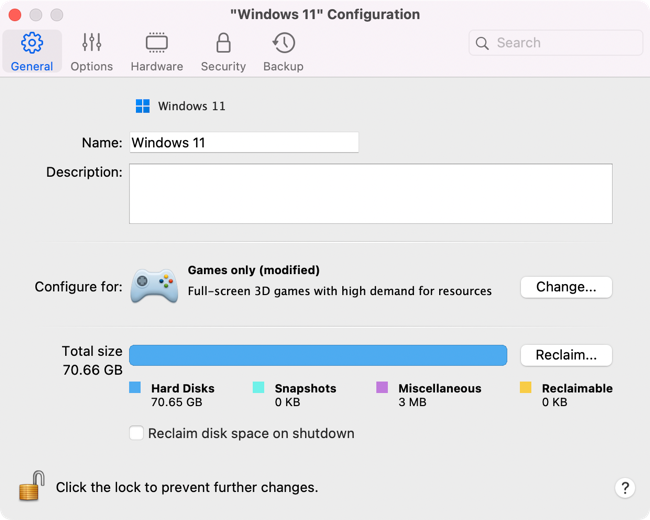
Task: Click the game controller icon
Action: point(154,286)
